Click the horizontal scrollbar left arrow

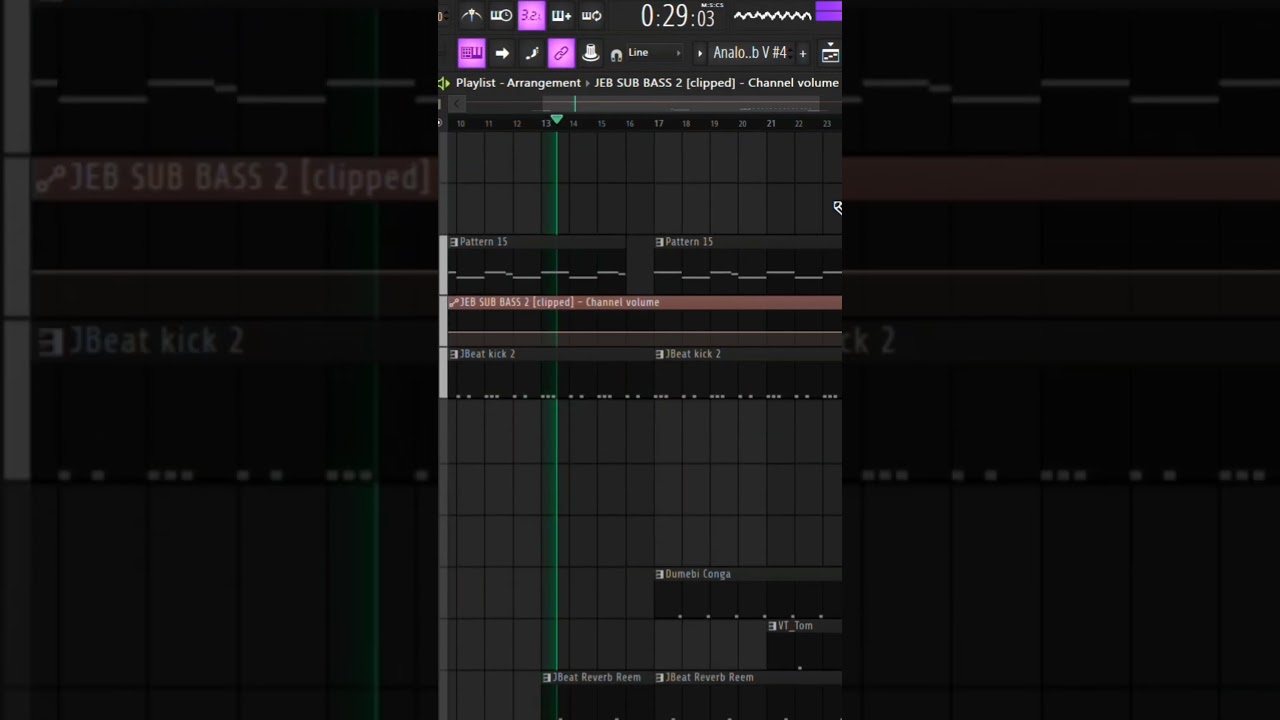[x=457, y=104]
